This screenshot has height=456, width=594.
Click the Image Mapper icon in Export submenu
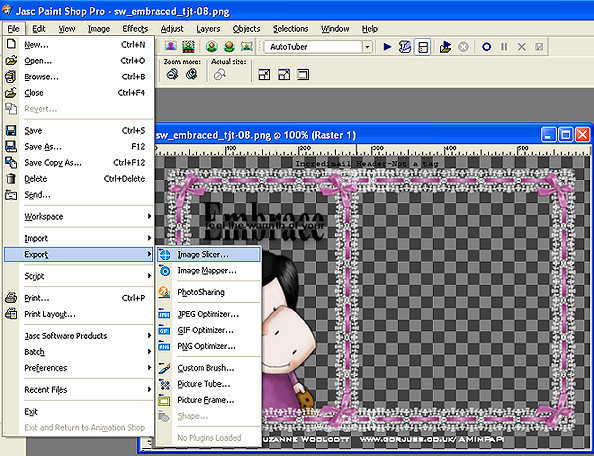(x=165, y=270)
